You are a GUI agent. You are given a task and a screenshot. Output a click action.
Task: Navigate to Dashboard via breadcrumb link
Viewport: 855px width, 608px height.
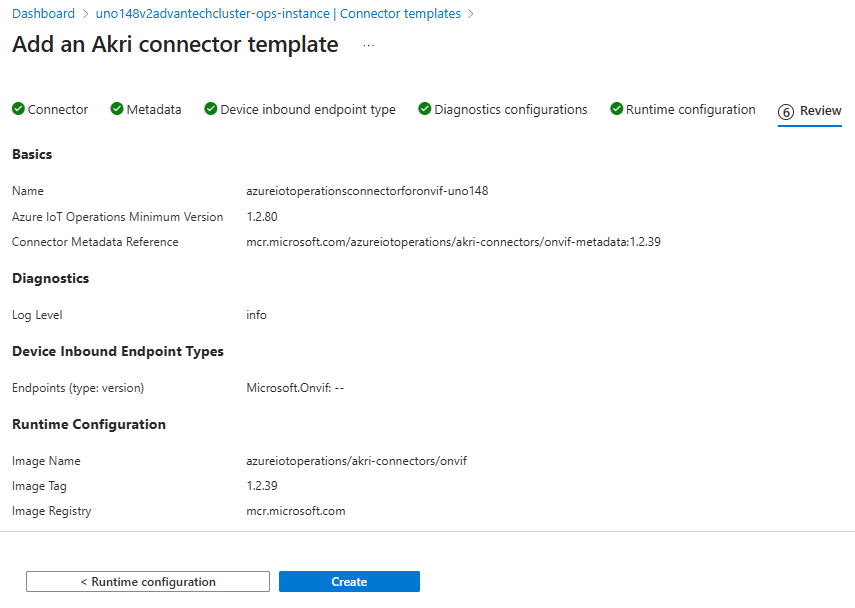click(x=43, y=14)
